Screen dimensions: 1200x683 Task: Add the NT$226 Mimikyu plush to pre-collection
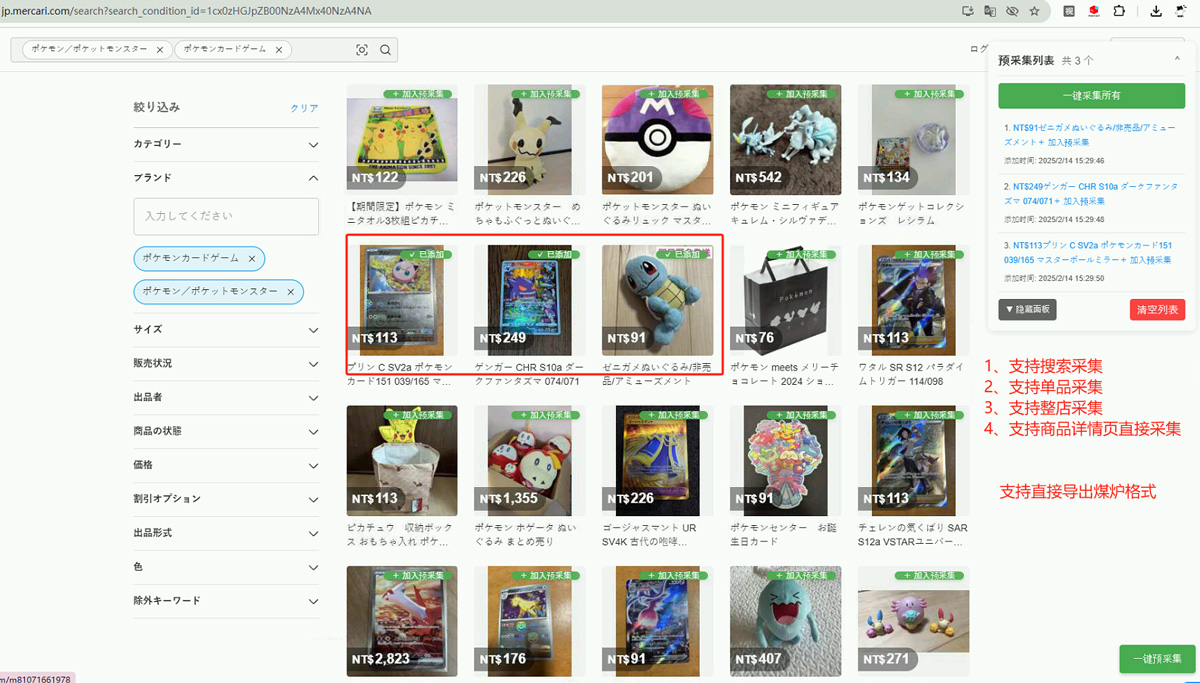(547, 94)
